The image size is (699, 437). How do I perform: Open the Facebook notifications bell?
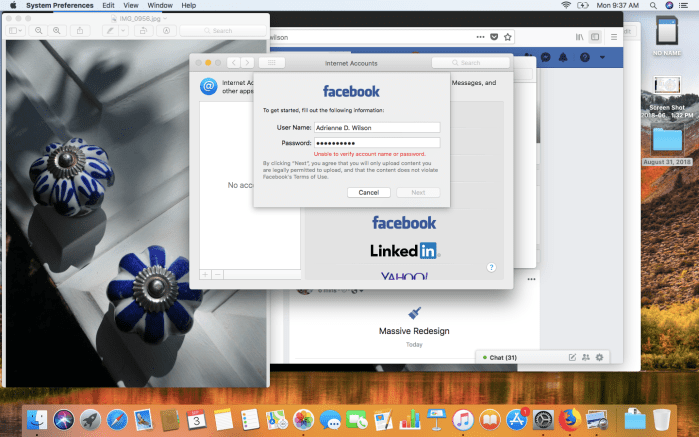tap(565, 58)
